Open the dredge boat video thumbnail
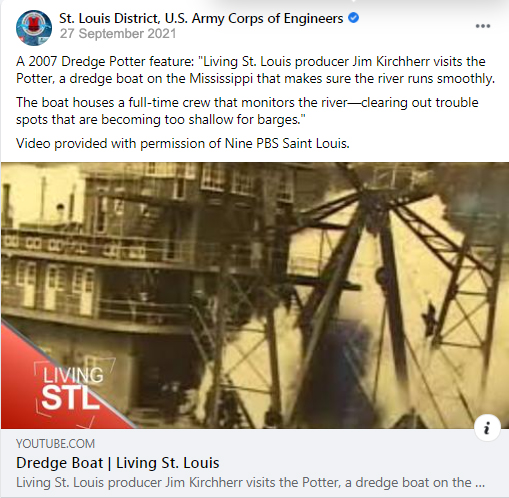 tap(255, 295)
